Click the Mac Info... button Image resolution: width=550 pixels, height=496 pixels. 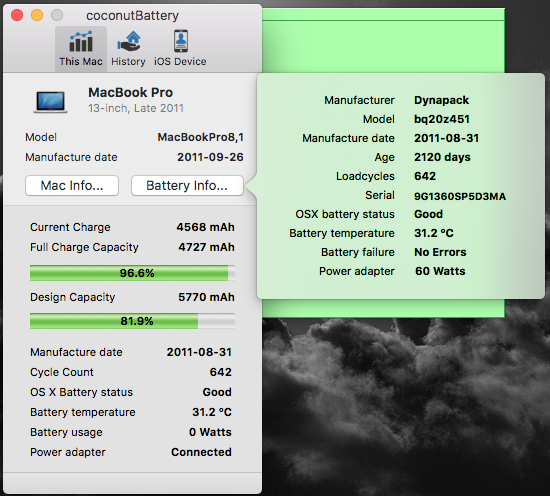pyautogui.click(x=72, y=186)
